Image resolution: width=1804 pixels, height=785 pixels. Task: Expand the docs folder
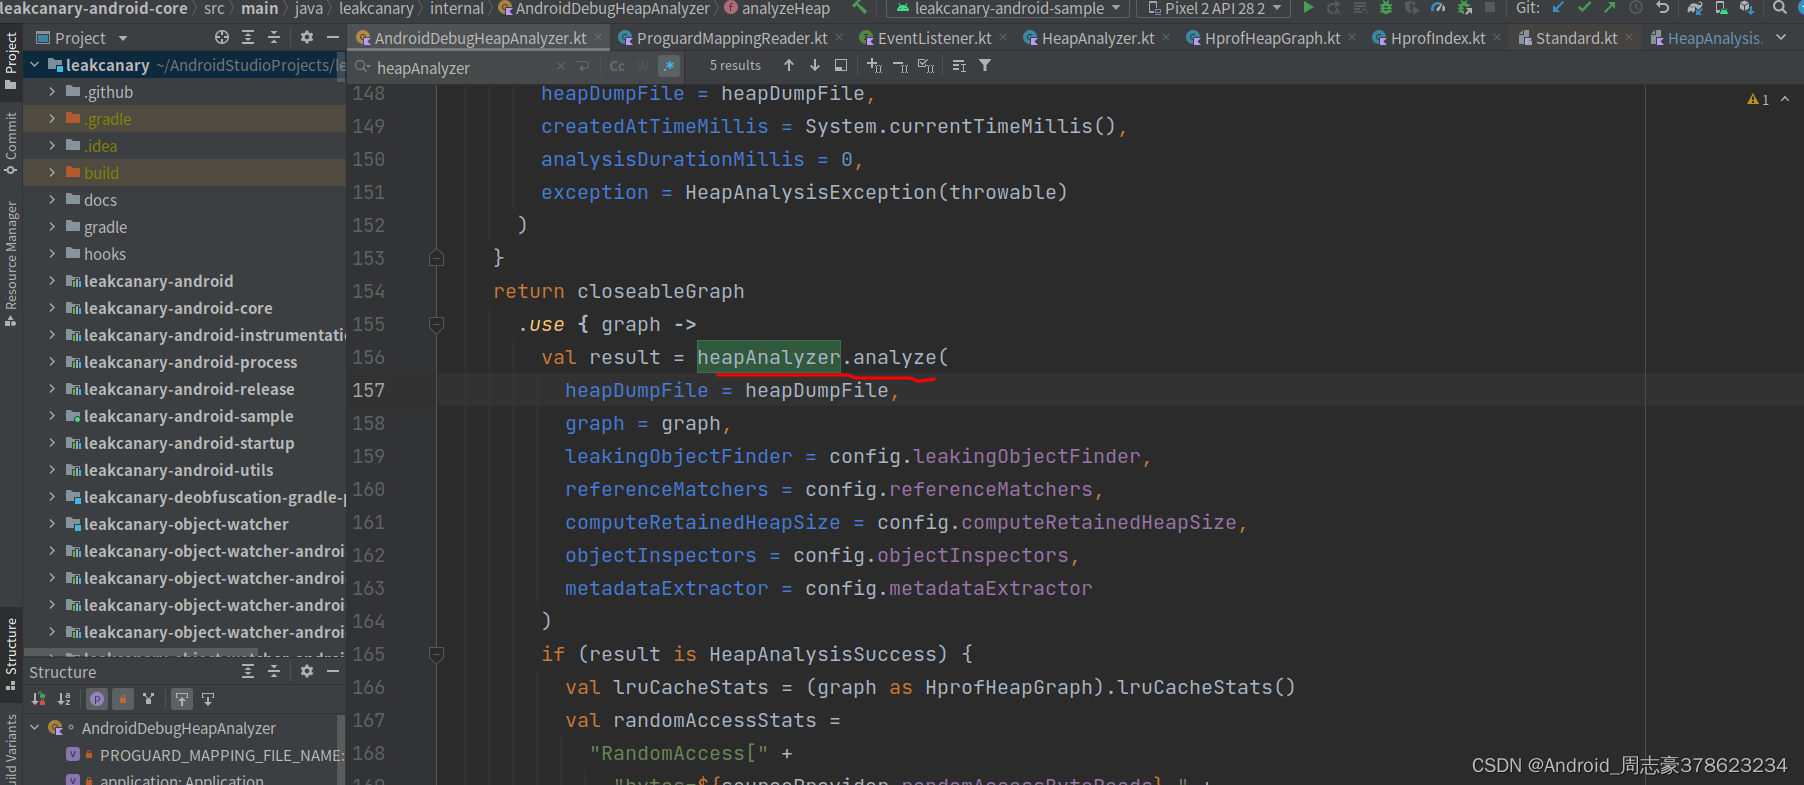pos(52,199)
